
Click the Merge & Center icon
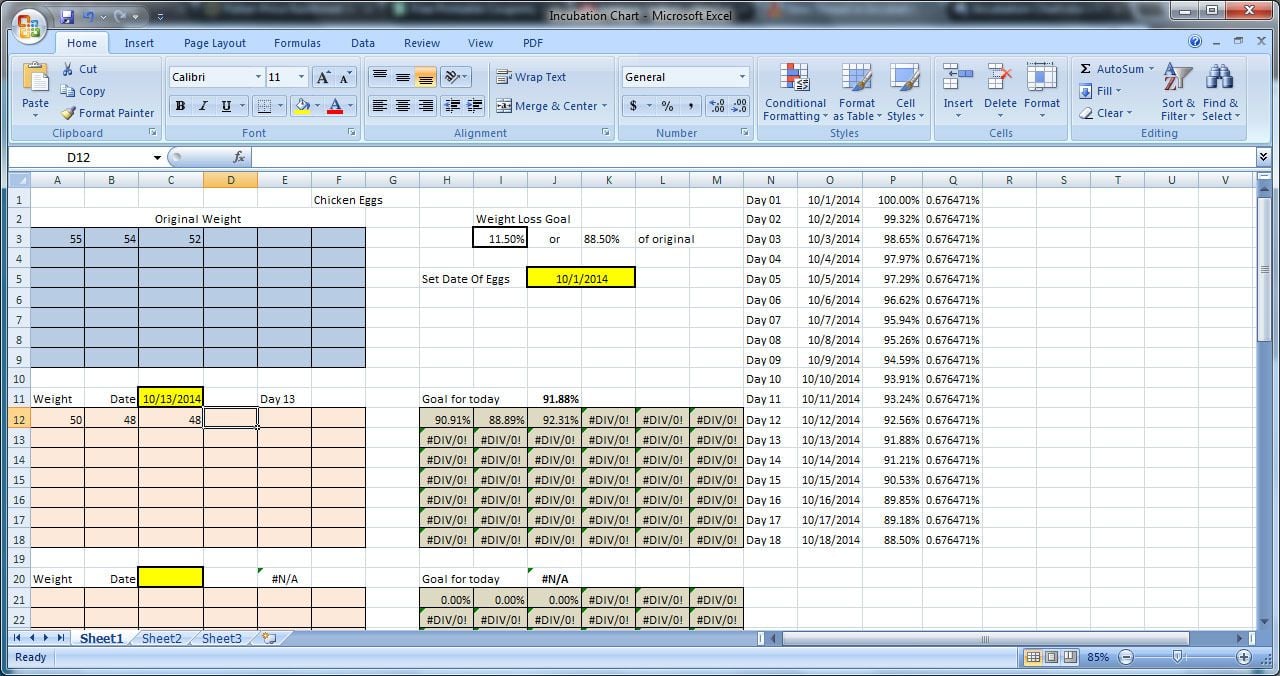click(504, 106)
